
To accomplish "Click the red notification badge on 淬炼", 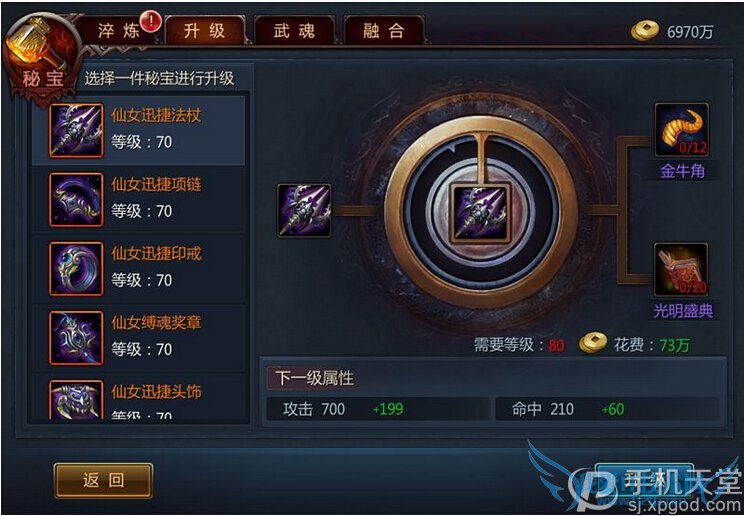I will point(151,21).
